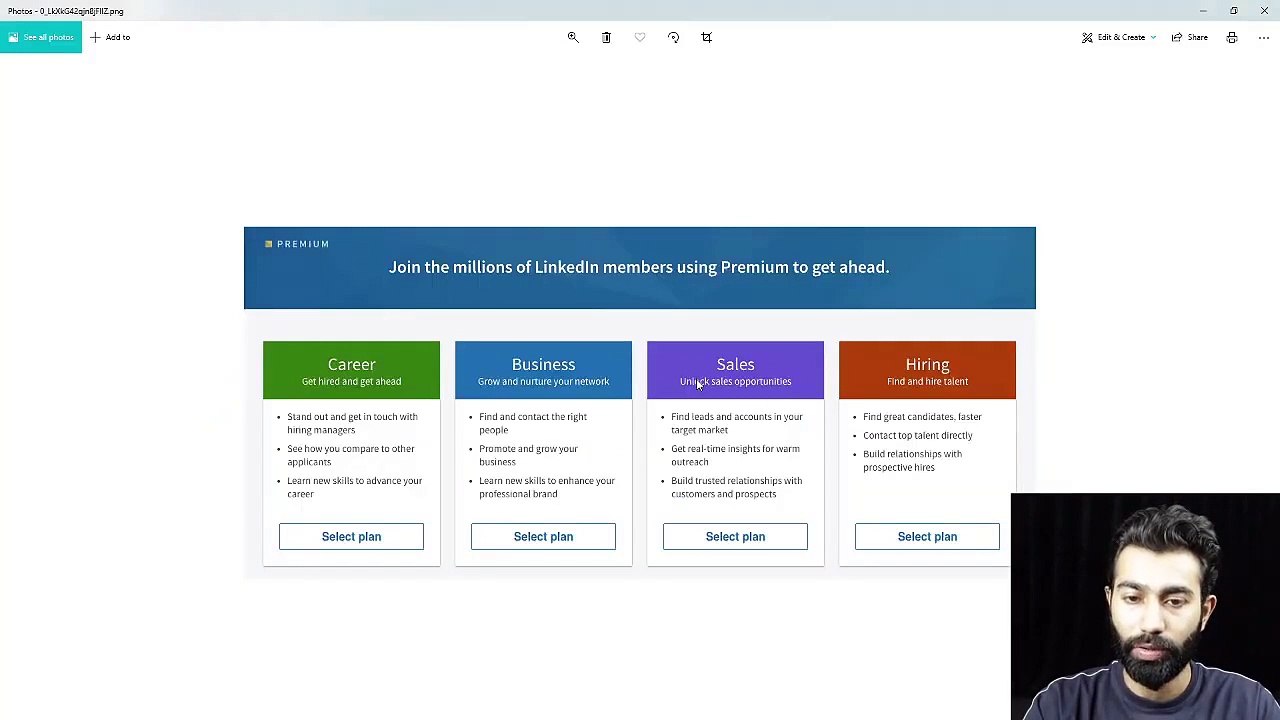Click the blue Business plan header

pyautogui.click(x=543, y=370)
